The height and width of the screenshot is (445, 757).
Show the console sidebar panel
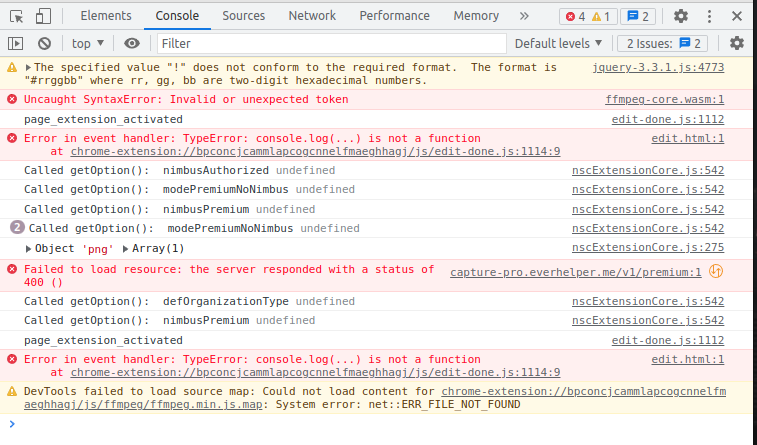(x=15, y=43)
